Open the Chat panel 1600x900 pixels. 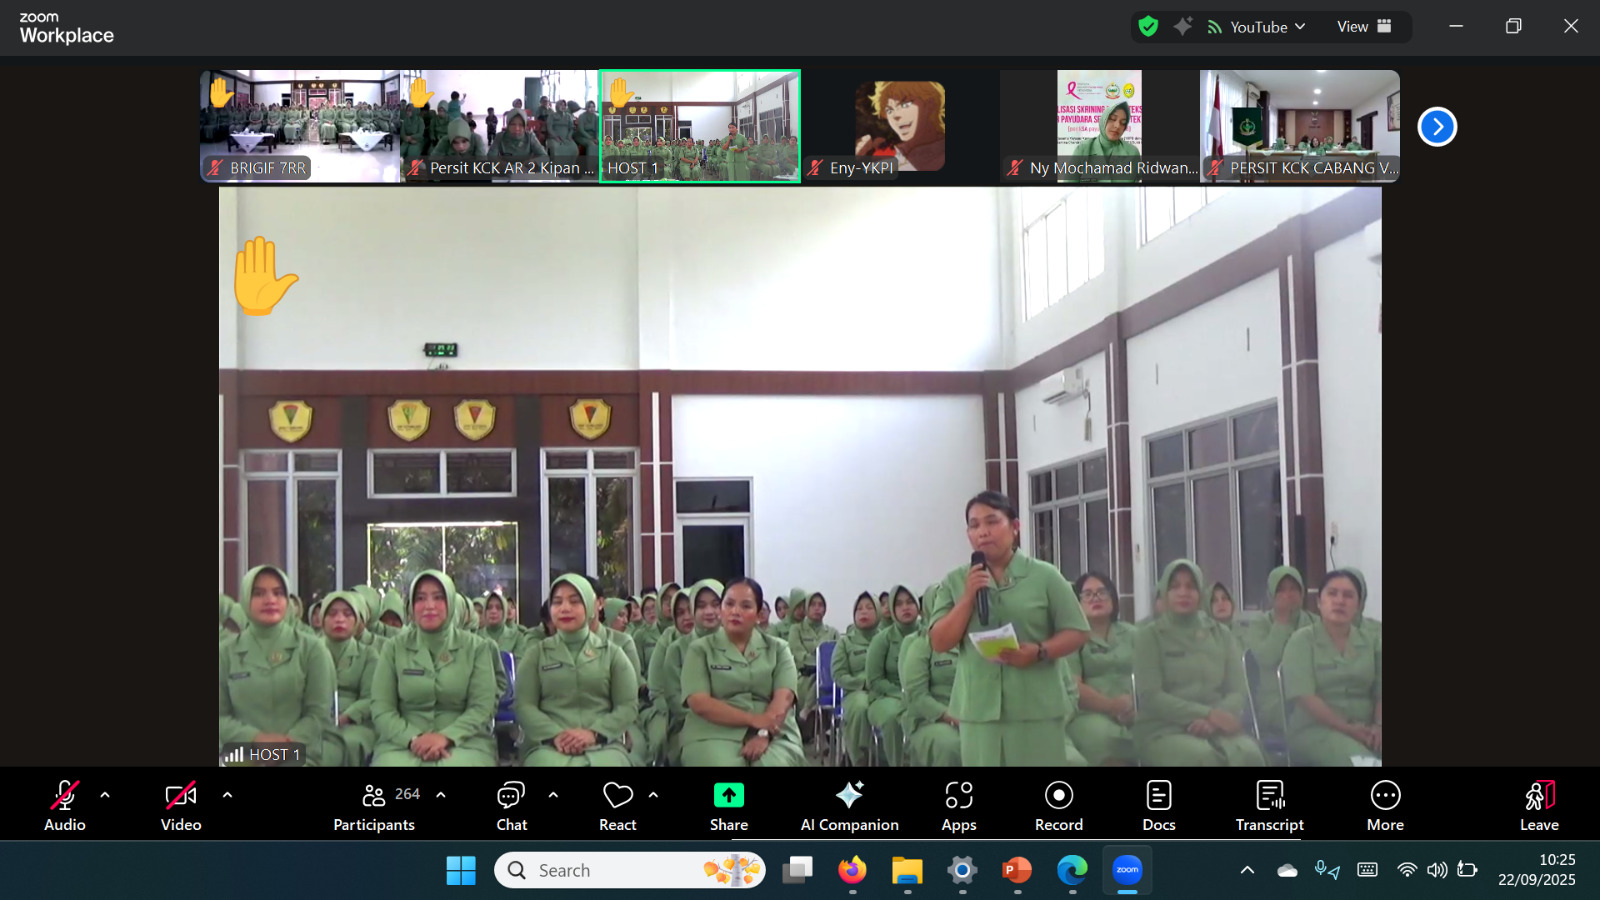click(x=511, y=805)
